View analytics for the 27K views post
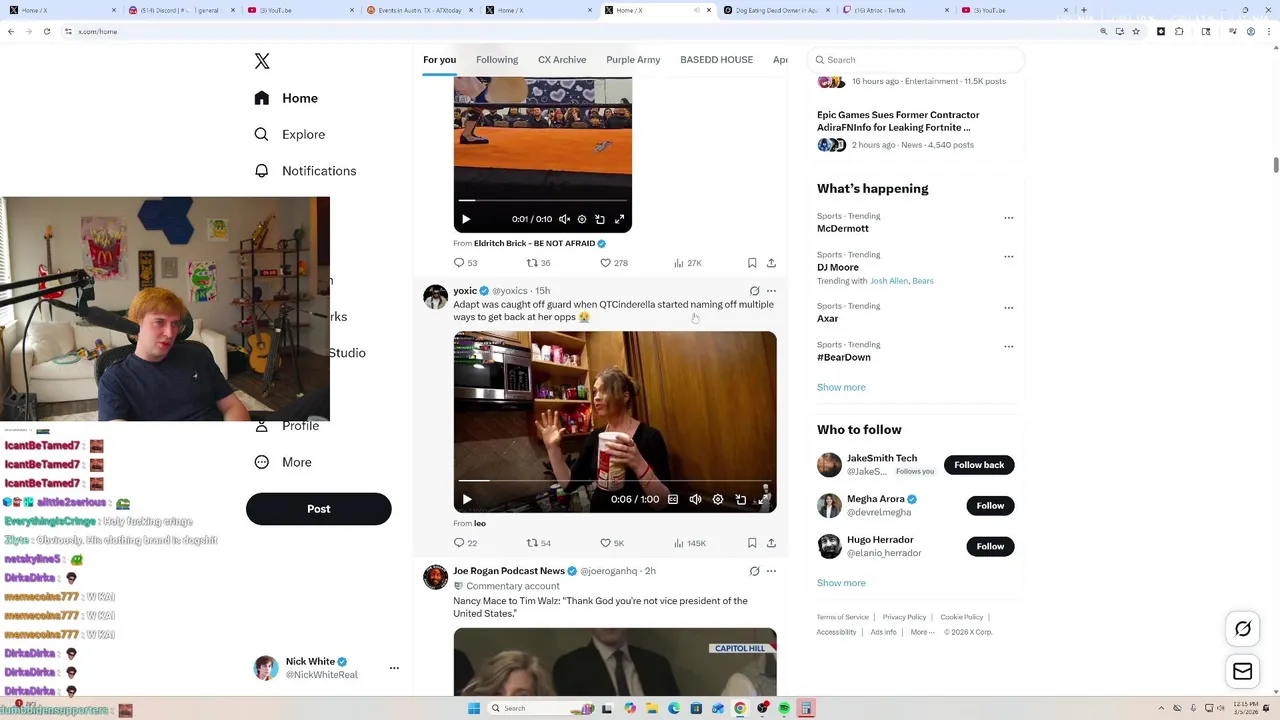 click(x=688, y=263)
